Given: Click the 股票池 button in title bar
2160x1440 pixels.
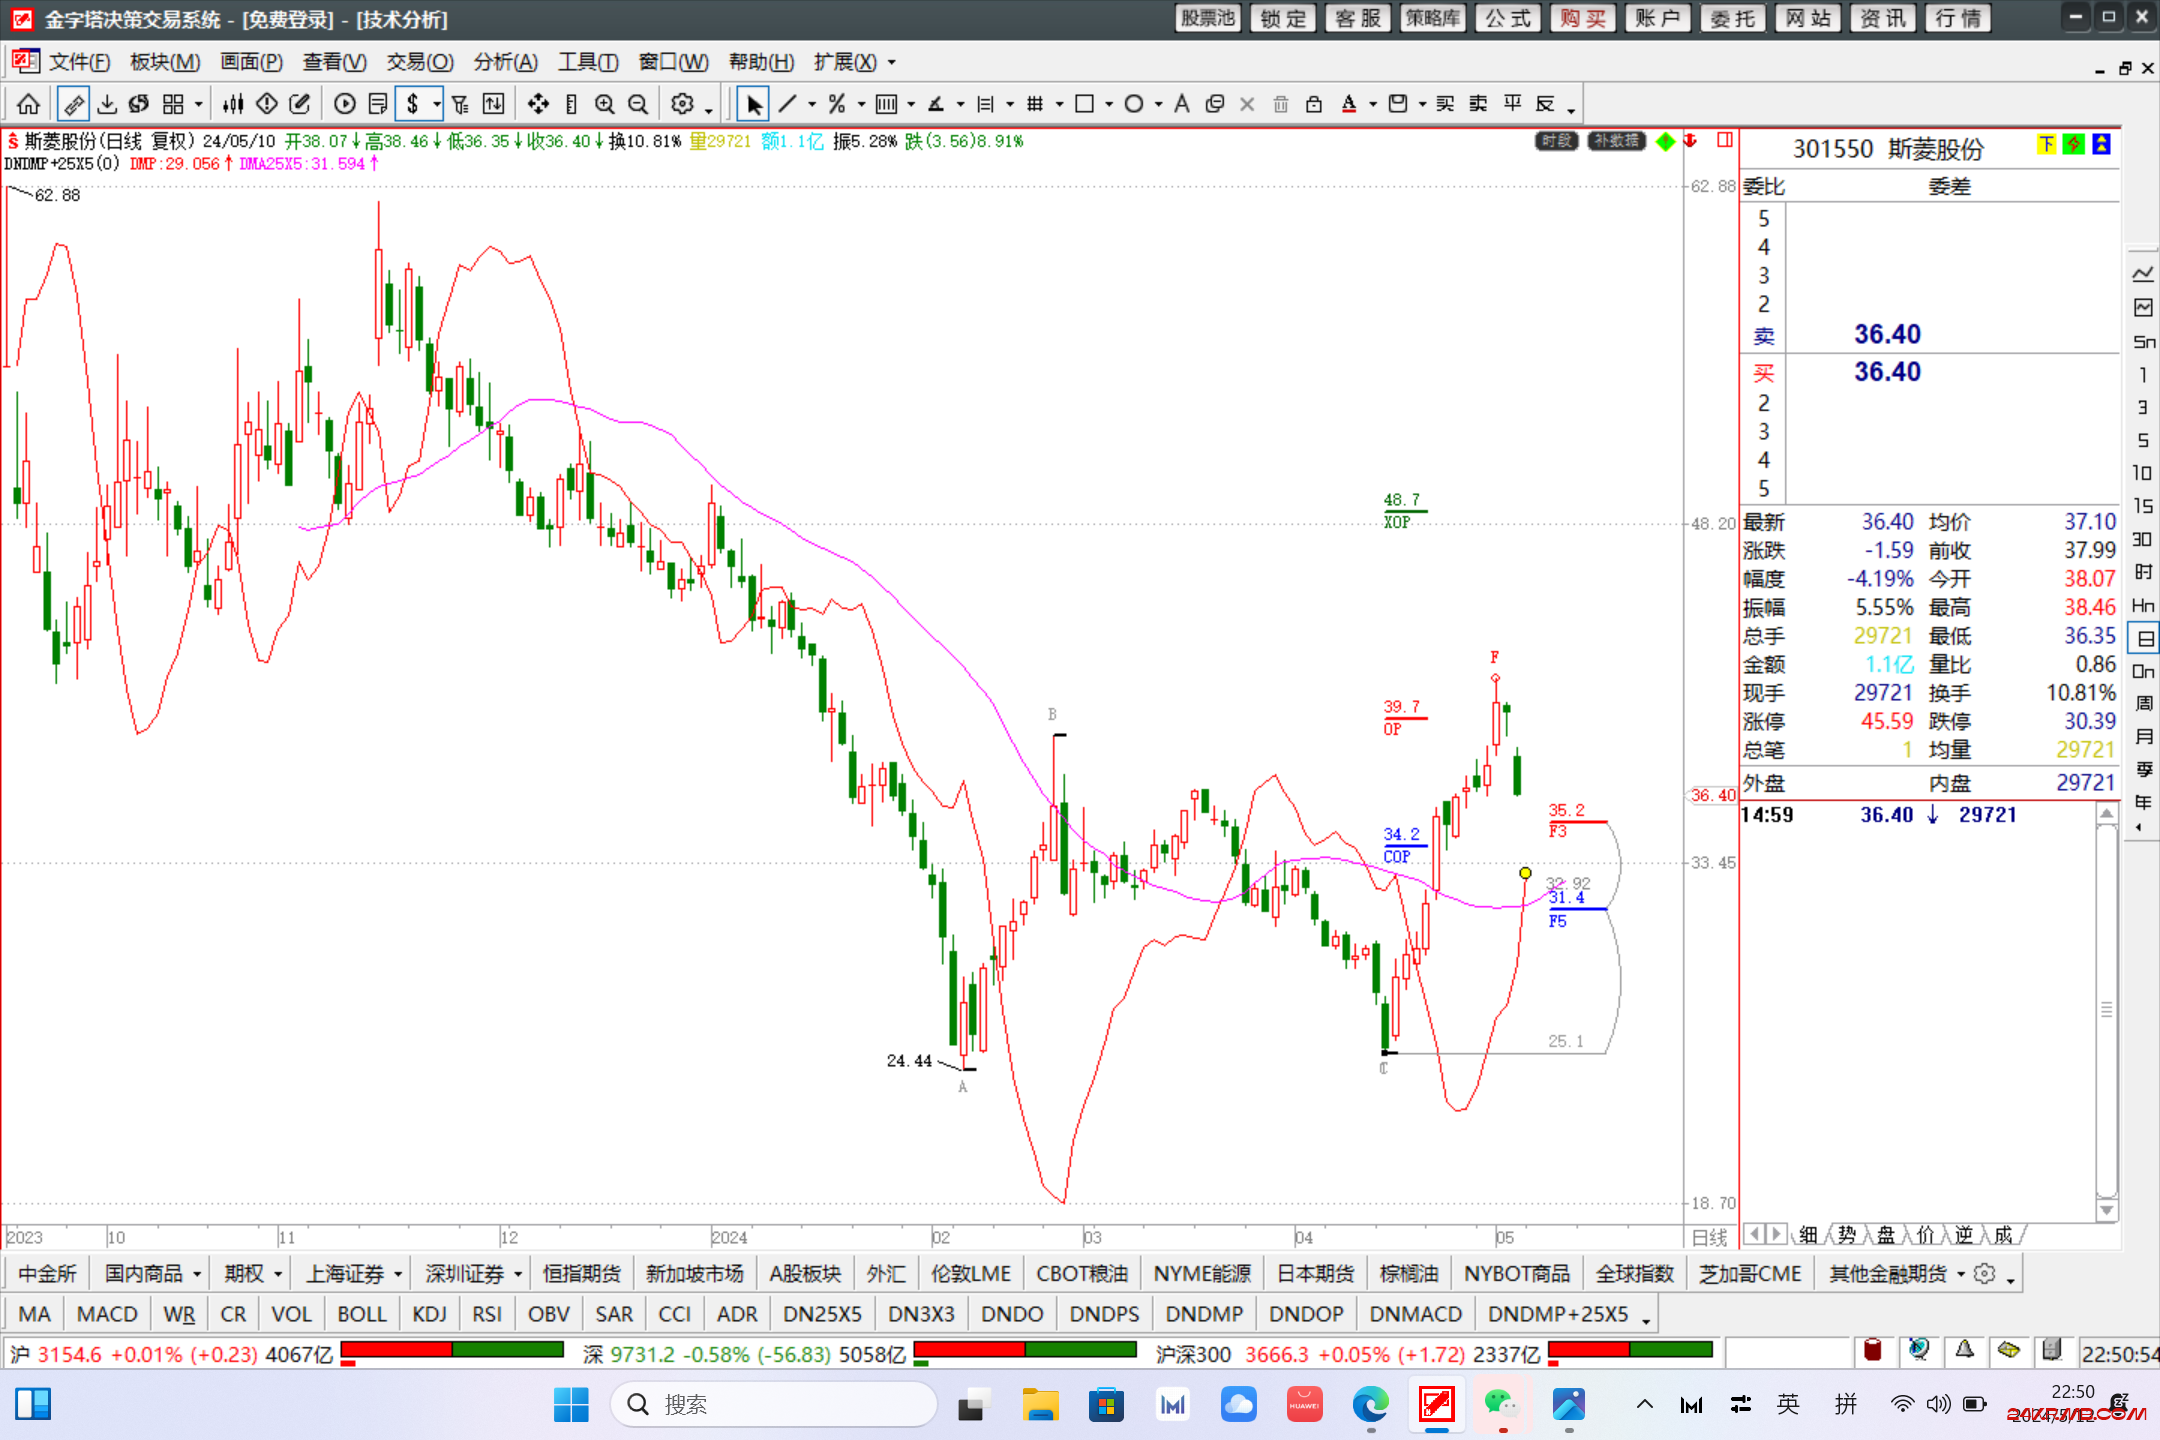Looking at the screenshot, I should [x=1208, y=18].
